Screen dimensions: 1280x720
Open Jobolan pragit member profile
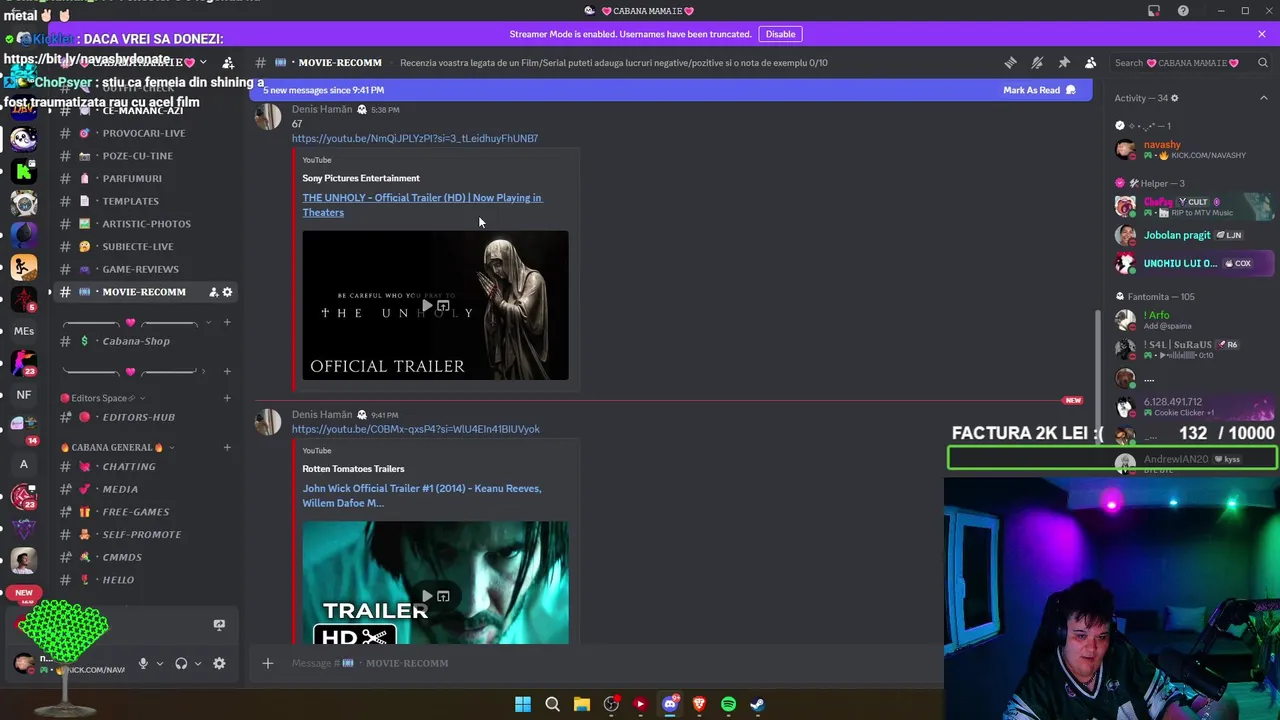pyautogui.click(x=1194, y=235)
